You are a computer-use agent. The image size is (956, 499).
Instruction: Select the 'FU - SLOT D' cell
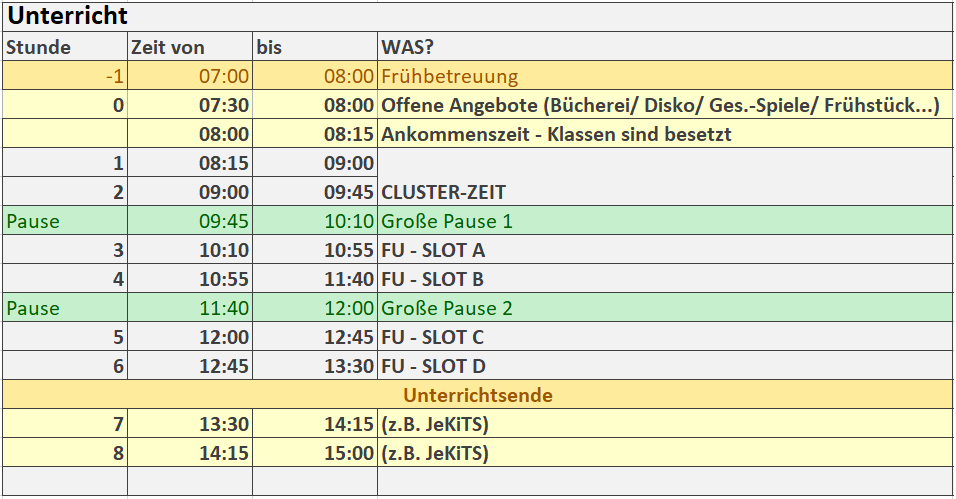664,366
